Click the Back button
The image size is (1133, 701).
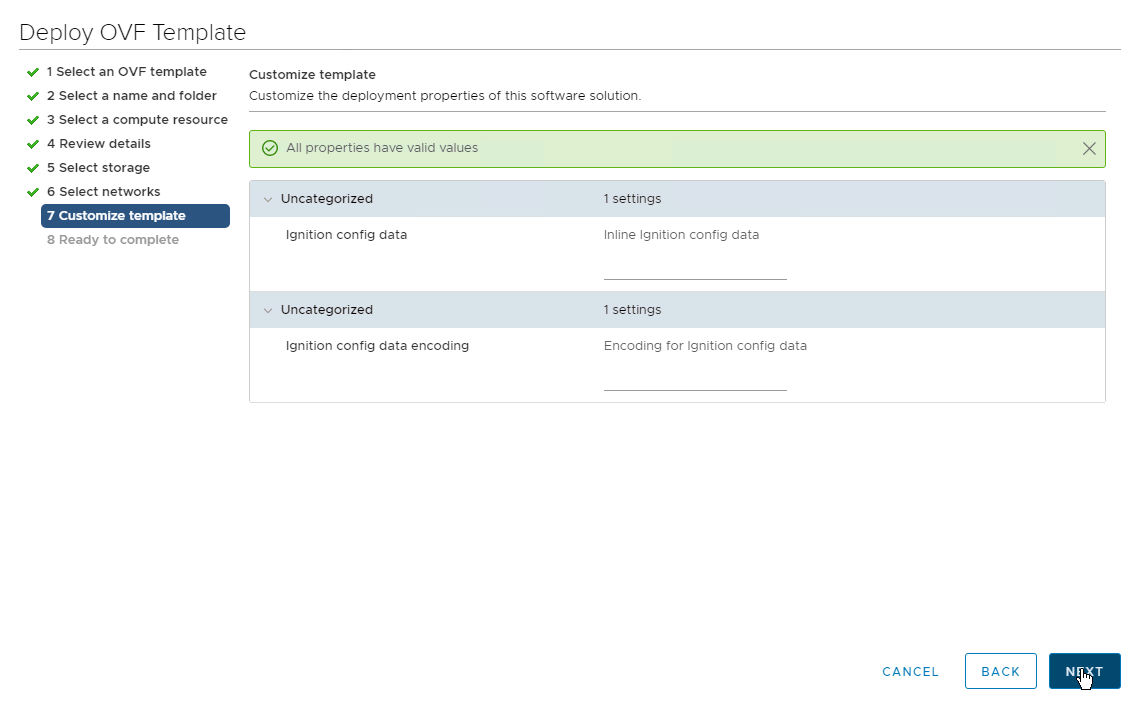1000,671
